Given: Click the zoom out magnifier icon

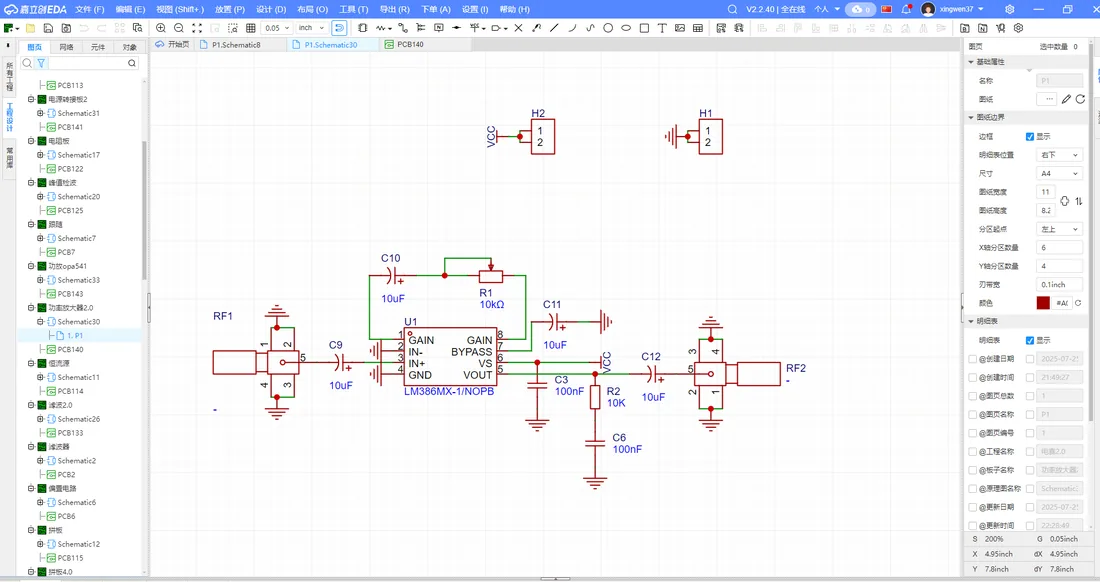Looking at the screenshot, I should 179,28.
